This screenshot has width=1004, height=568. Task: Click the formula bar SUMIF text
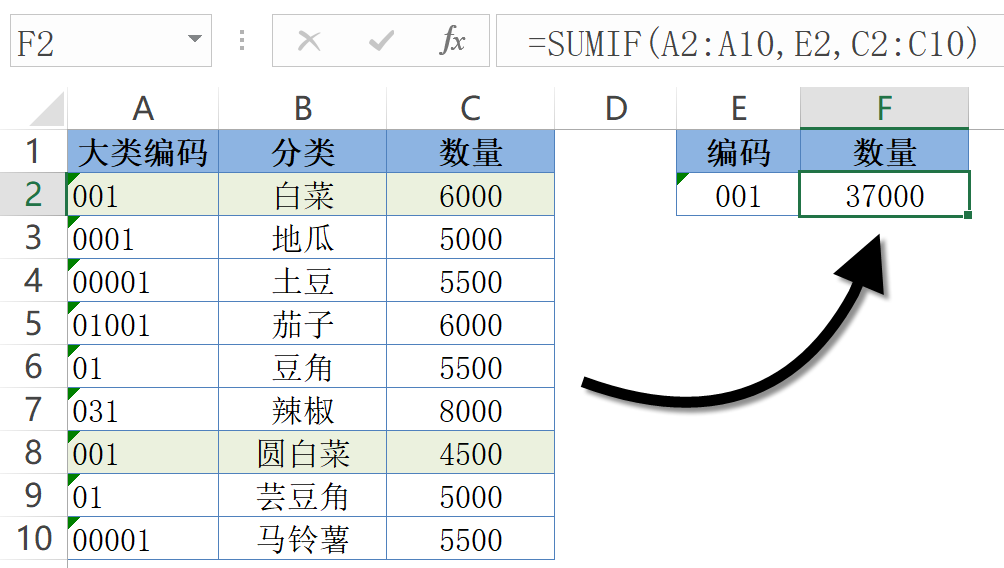click(752, 43)
